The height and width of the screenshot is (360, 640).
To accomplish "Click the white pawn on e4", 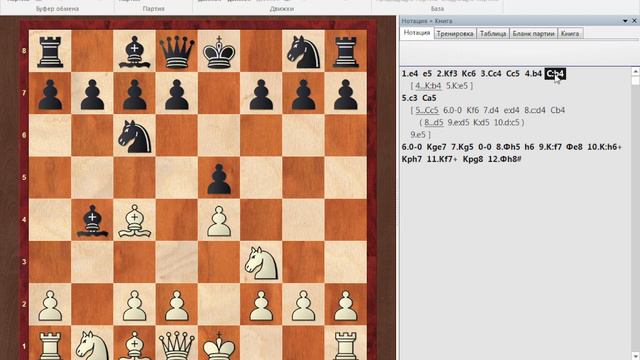I will (x=219, y=220).
